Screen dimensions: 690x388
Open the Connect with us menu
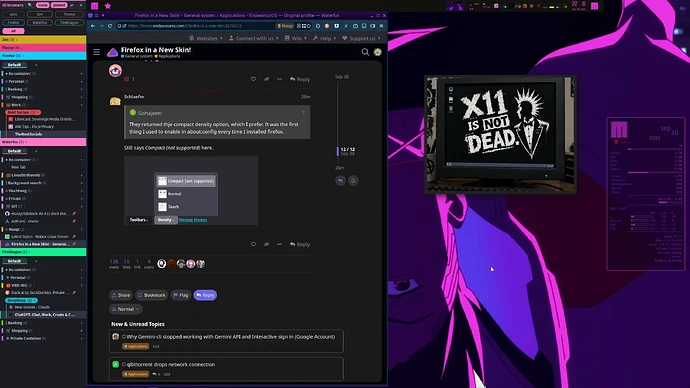[x=254, y=38]
